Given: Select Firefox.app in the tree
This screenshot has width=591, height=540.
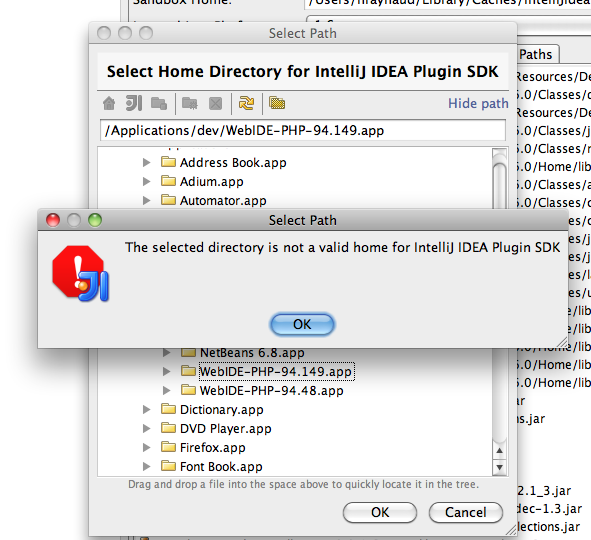Looking at the screenshot, I should pos(213,447).
